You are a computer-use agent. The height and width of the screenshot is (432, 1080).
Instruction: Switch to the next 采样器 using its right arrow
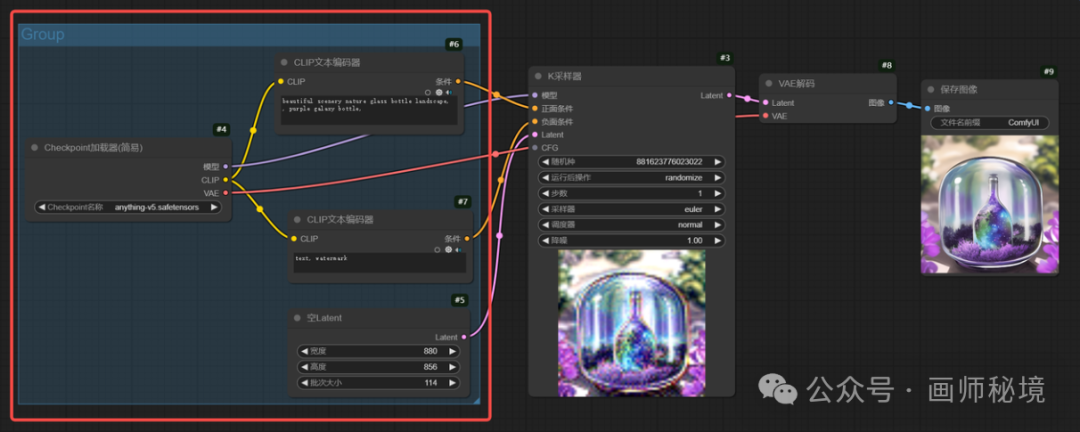(x=717, y=209)
